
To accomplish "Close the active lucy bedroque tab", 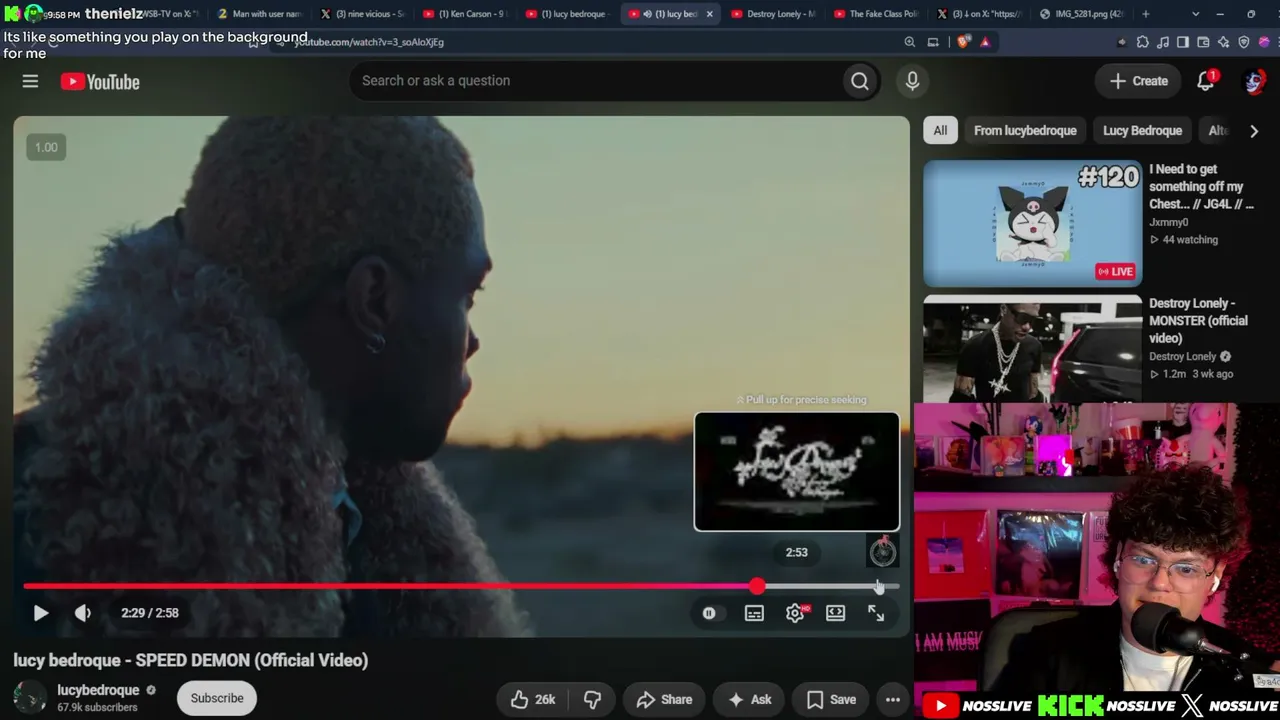I will (x=710, y=14).
